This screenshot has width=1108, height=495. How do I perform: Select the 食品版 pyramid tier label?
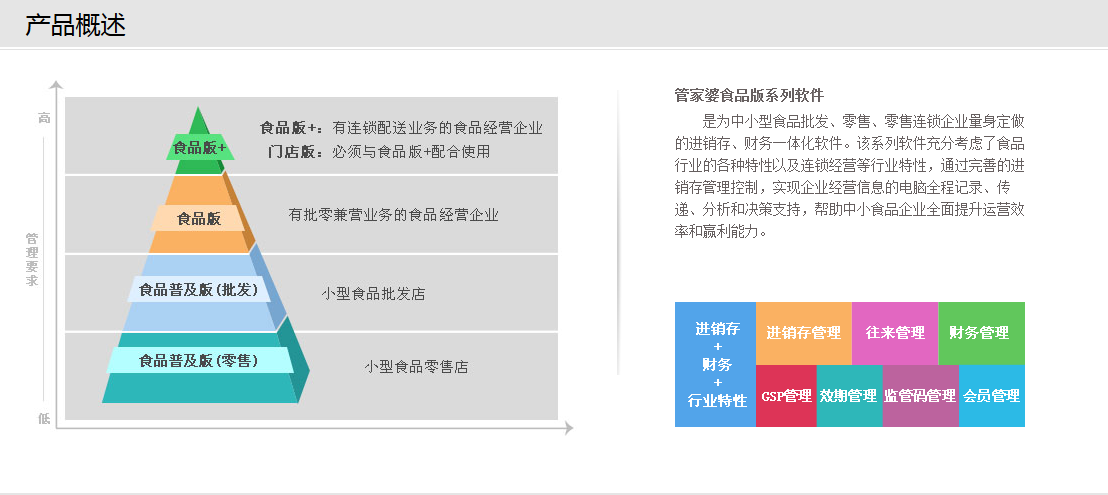click(199, 218)
